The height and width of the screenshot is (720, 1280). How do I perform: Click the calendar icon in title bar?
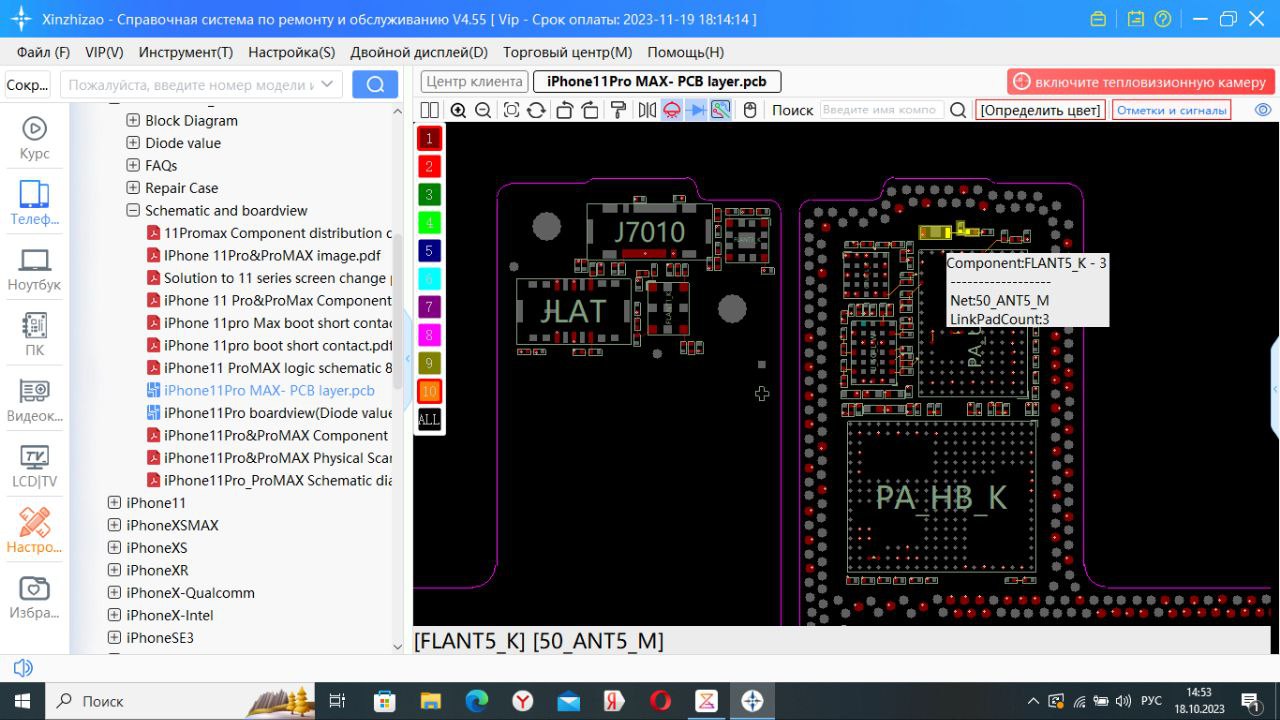click(x=1135, y=19)
